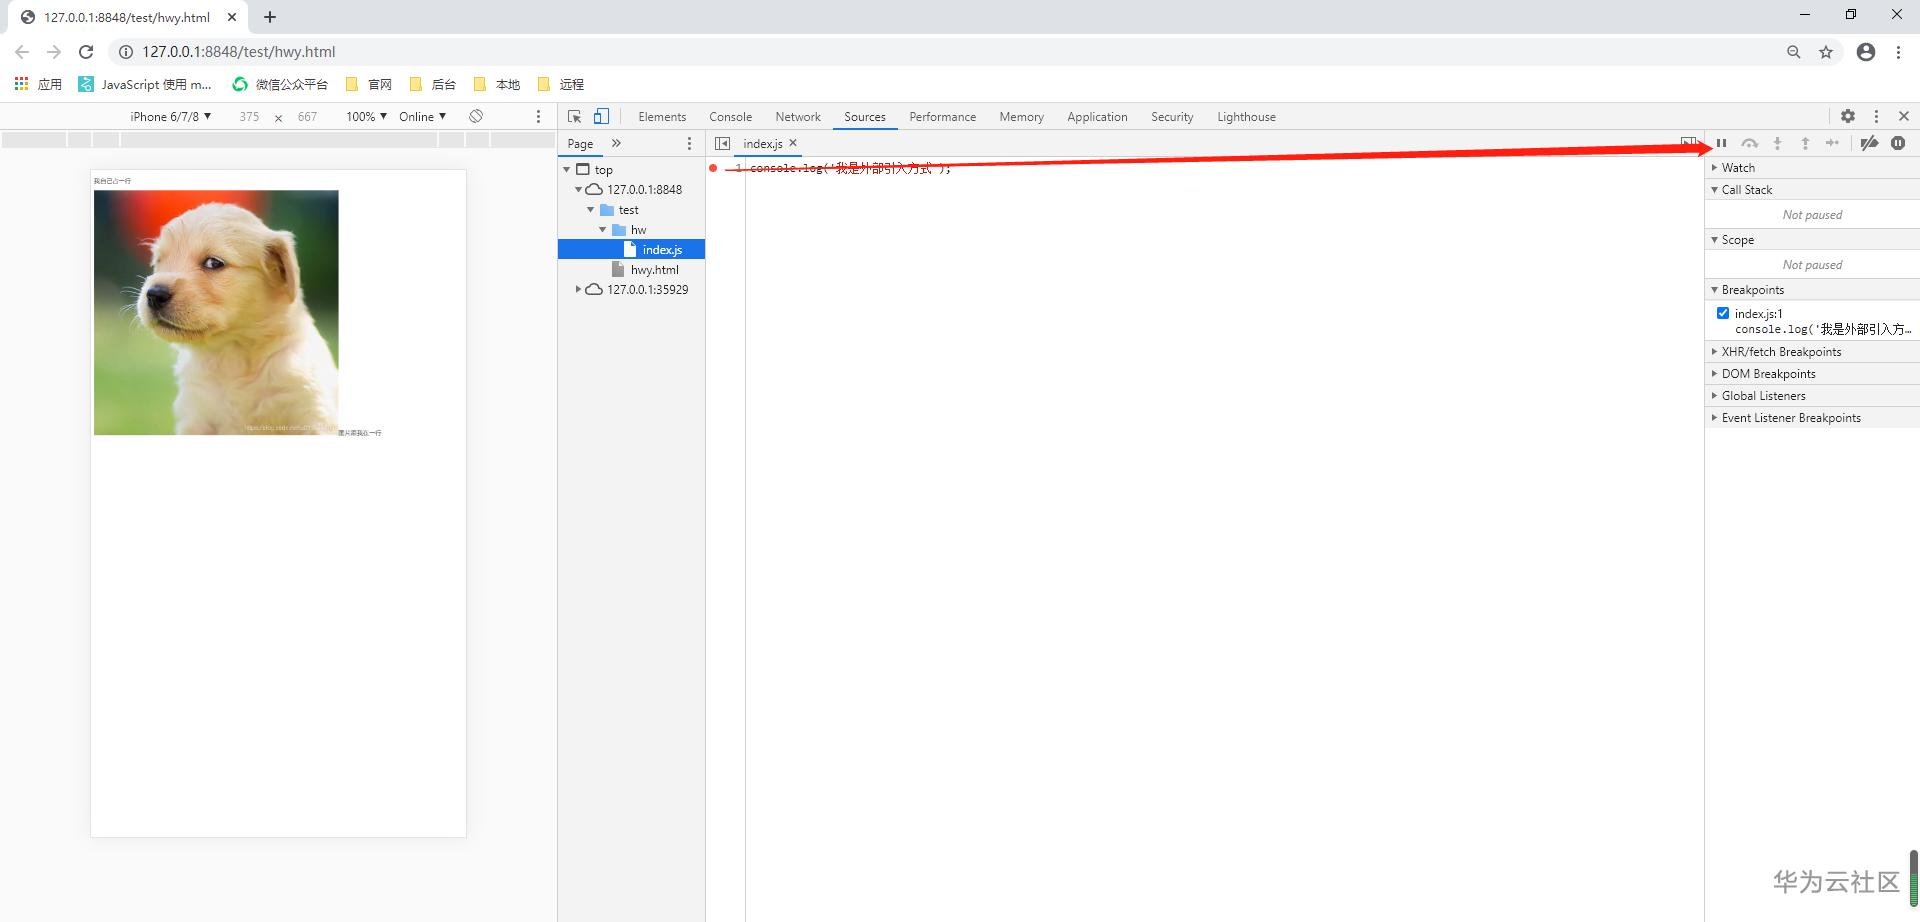Open the Chrome main menu
1920x922 pixels.
(1898, 52)
